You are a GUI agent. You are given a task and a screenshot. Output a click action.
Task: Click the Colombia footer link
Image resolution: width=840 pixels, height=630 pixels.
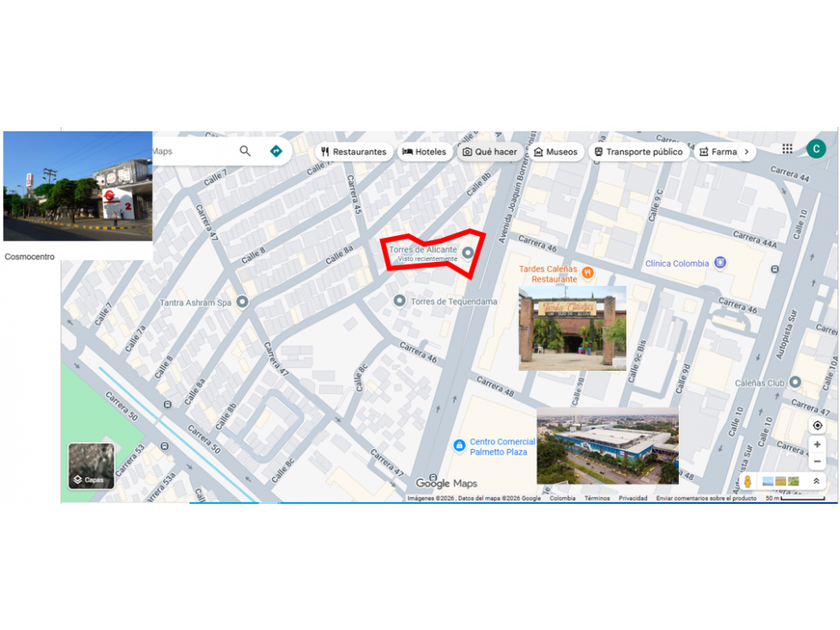pyautogui.click(x=562, y=498)
